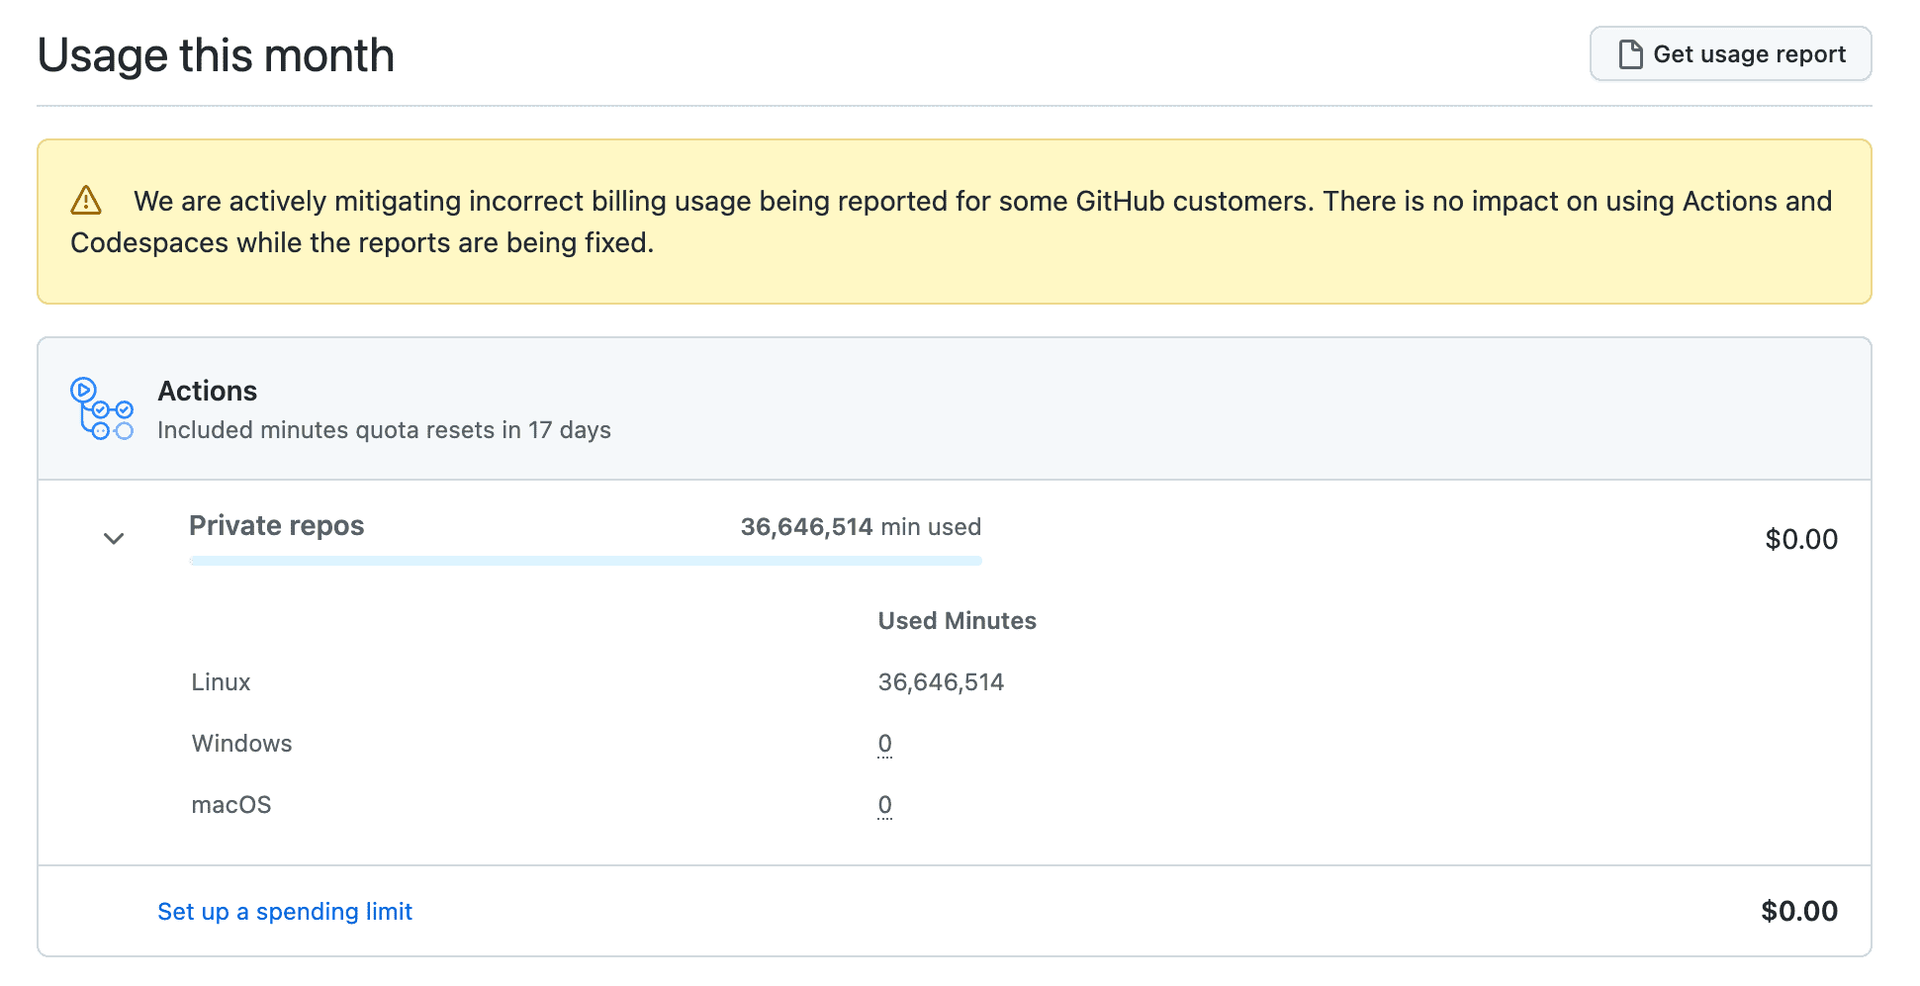
Task: Collapse the Private repos section chevron
Action: [x=114, y=539]
